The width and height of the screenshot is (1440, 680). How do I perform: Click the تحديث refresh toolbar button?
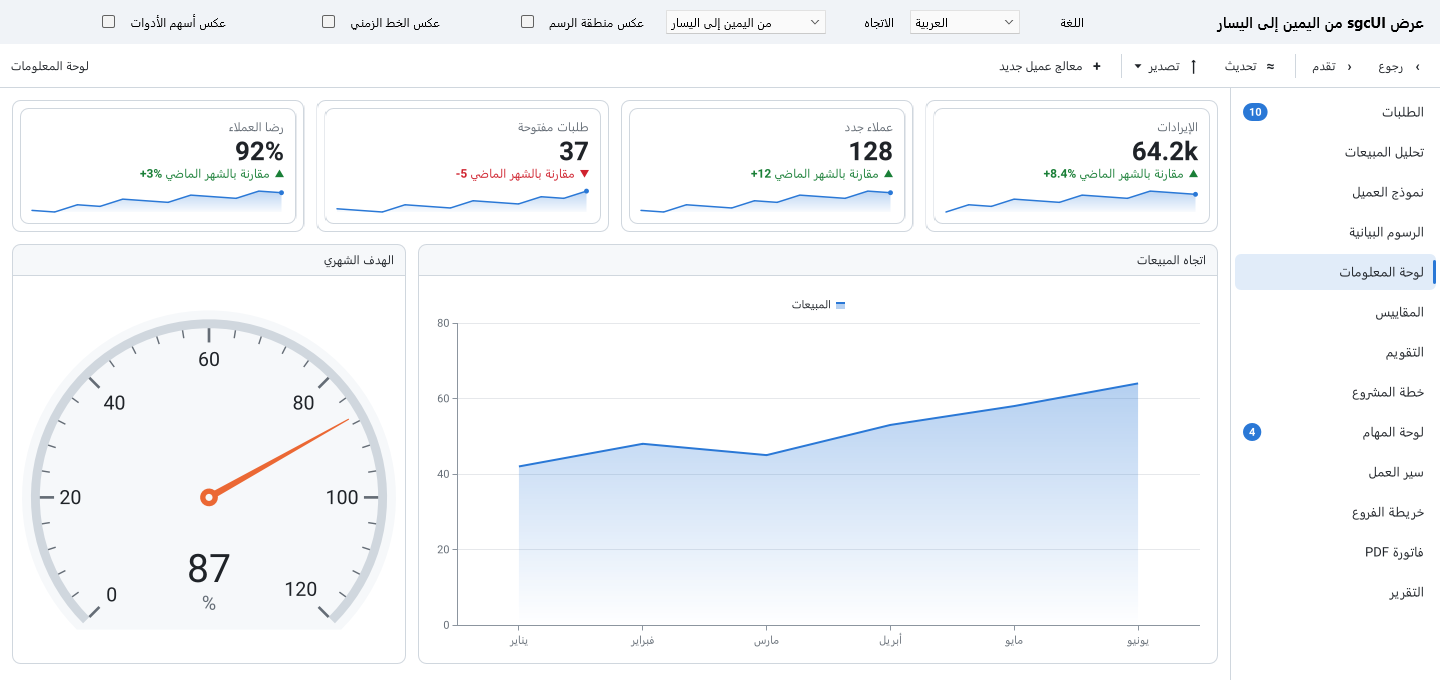coord(1250,66)
